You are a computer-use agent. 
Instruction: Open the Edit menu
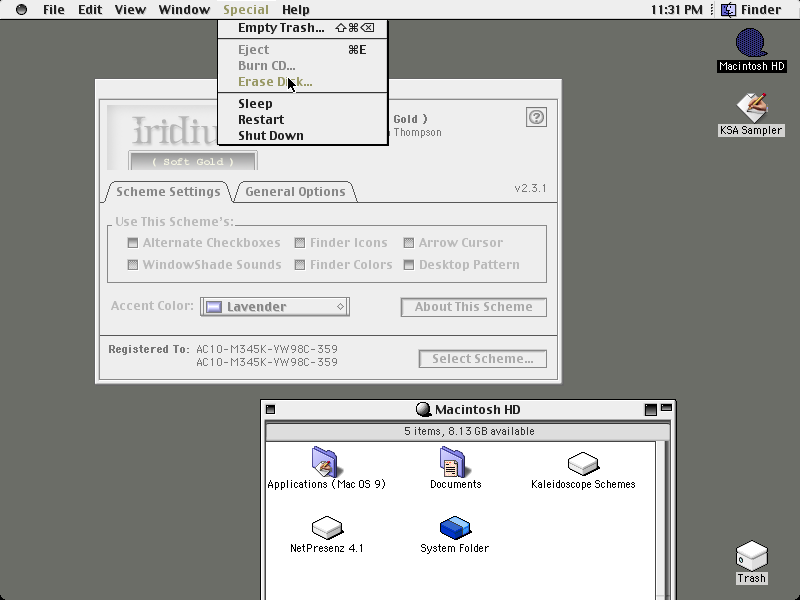tap(90, 10)
